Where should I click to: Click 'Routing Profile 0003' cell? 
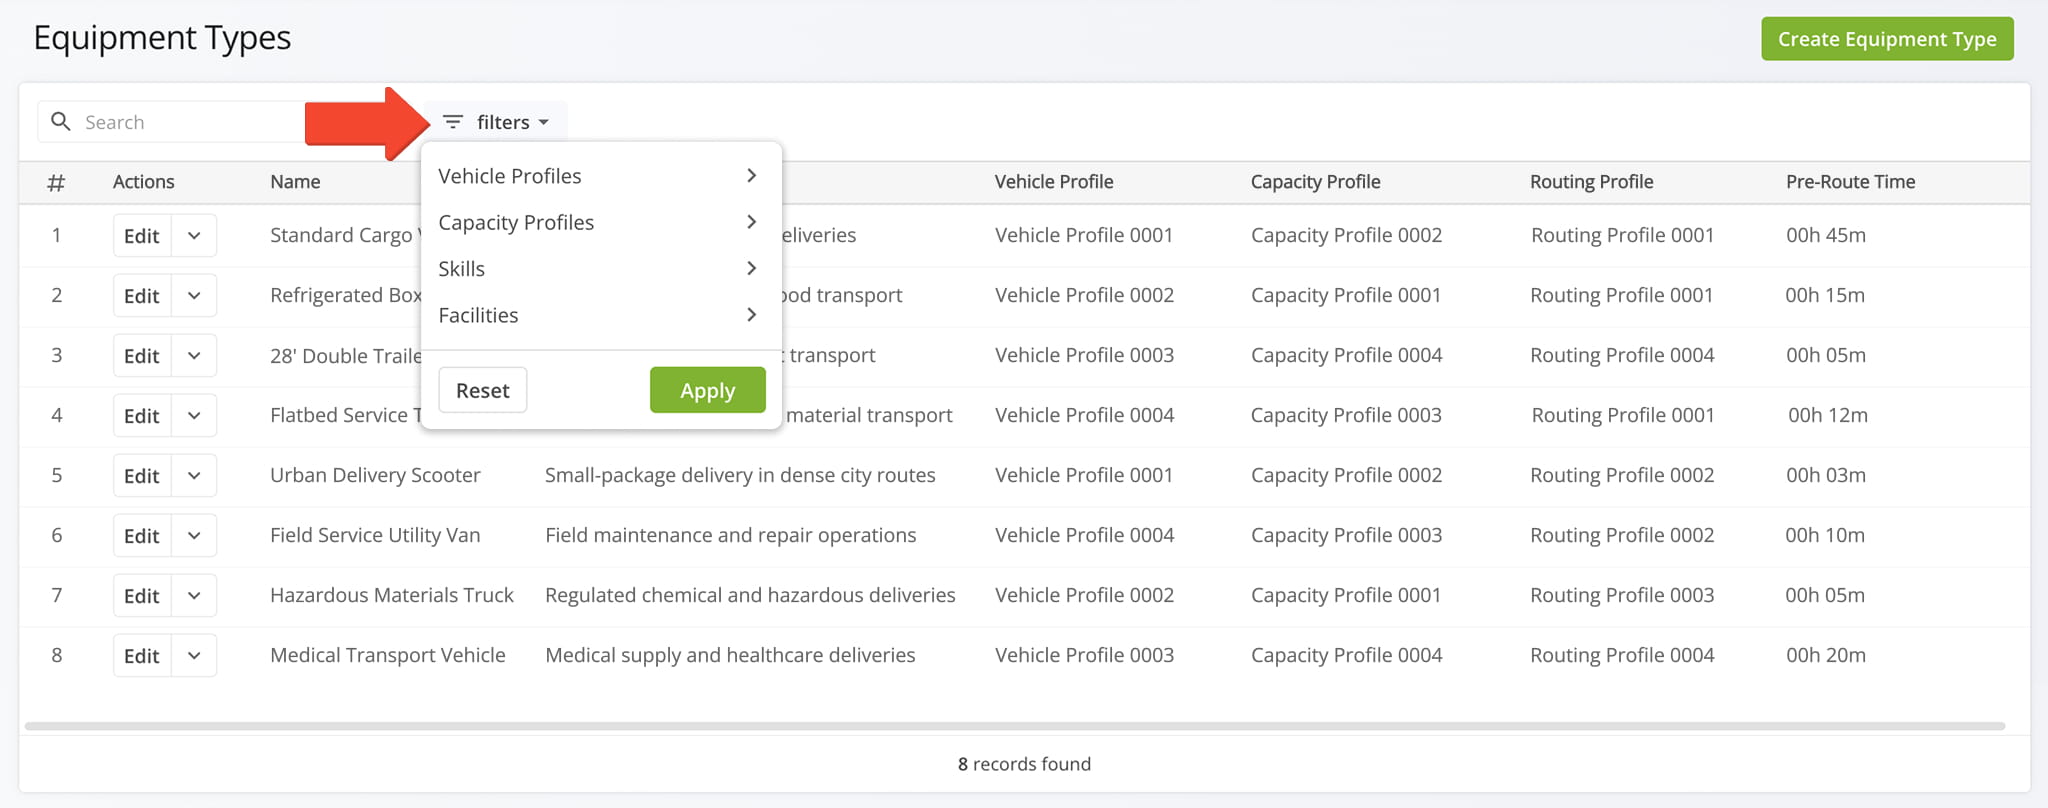[x=1622, y=595]
